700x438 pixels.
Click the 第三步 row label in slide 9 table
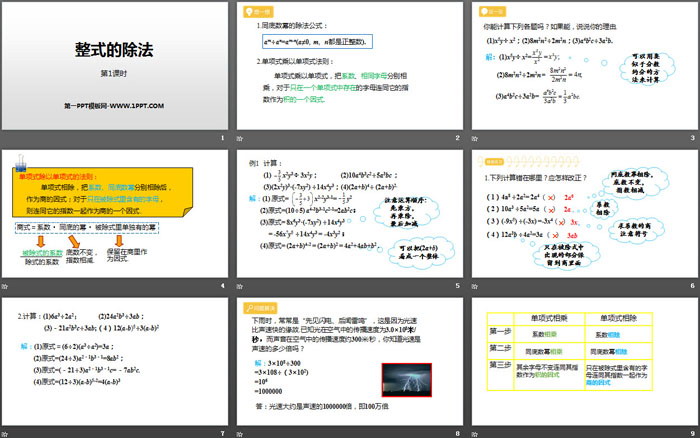click(x=498, y=365)
